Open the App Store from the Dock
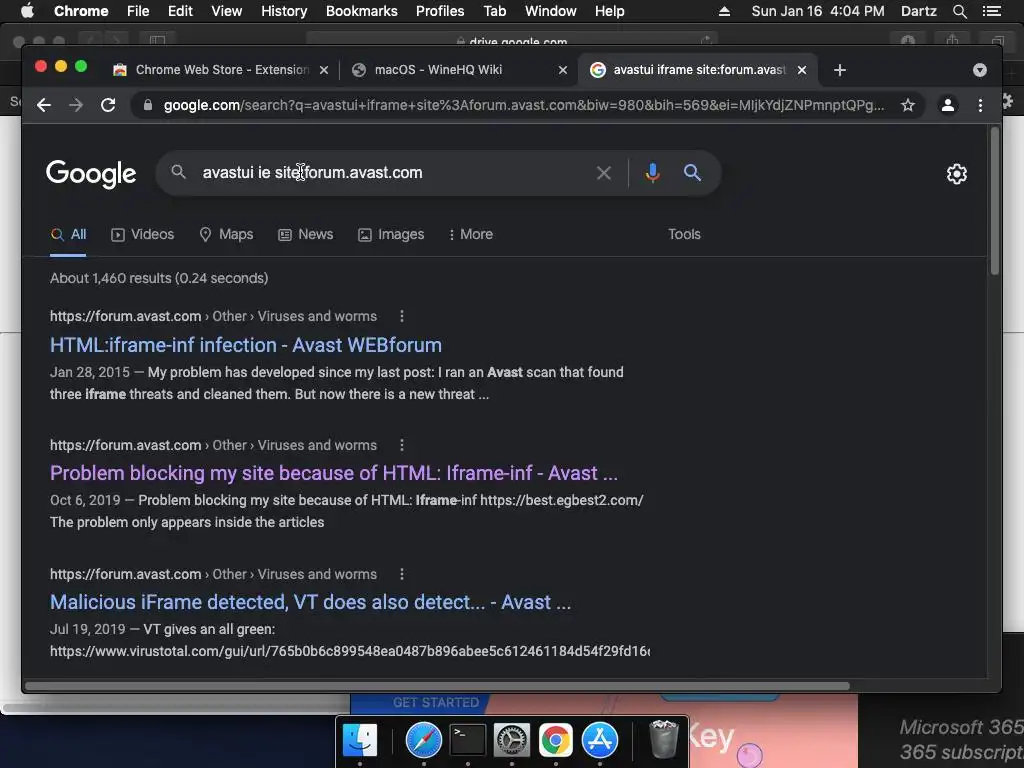1024x768 pixels. click(x=600, y=740)
